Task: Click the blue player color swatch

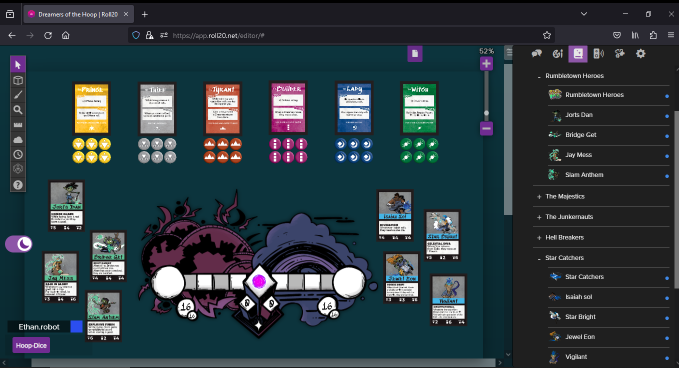Action: point(77,326)
